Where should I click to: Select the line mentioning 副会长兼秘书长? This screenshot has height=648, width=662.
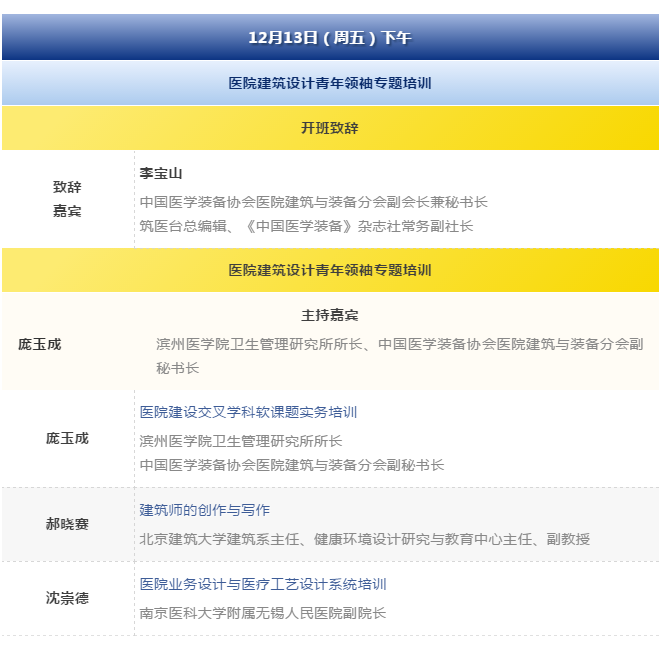point(313,202)
